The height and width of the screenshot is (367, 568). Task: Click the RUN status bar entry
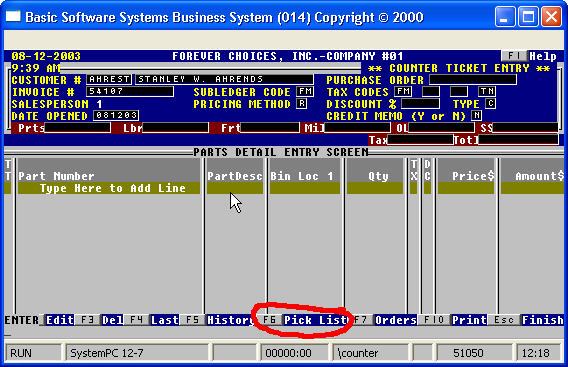(33, 353)
